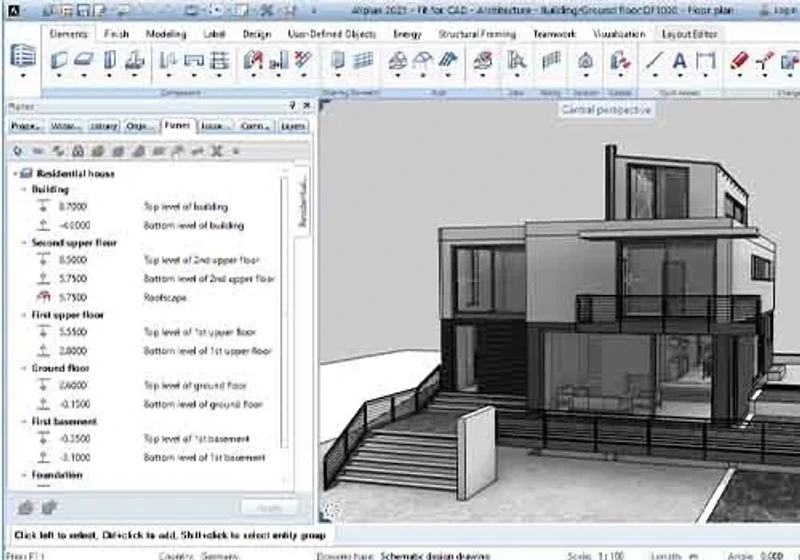Open the dropdown arrow beneath the Wall tool
Image resolution: width=800 pixels, height=560 pixels.
point(59,75)
